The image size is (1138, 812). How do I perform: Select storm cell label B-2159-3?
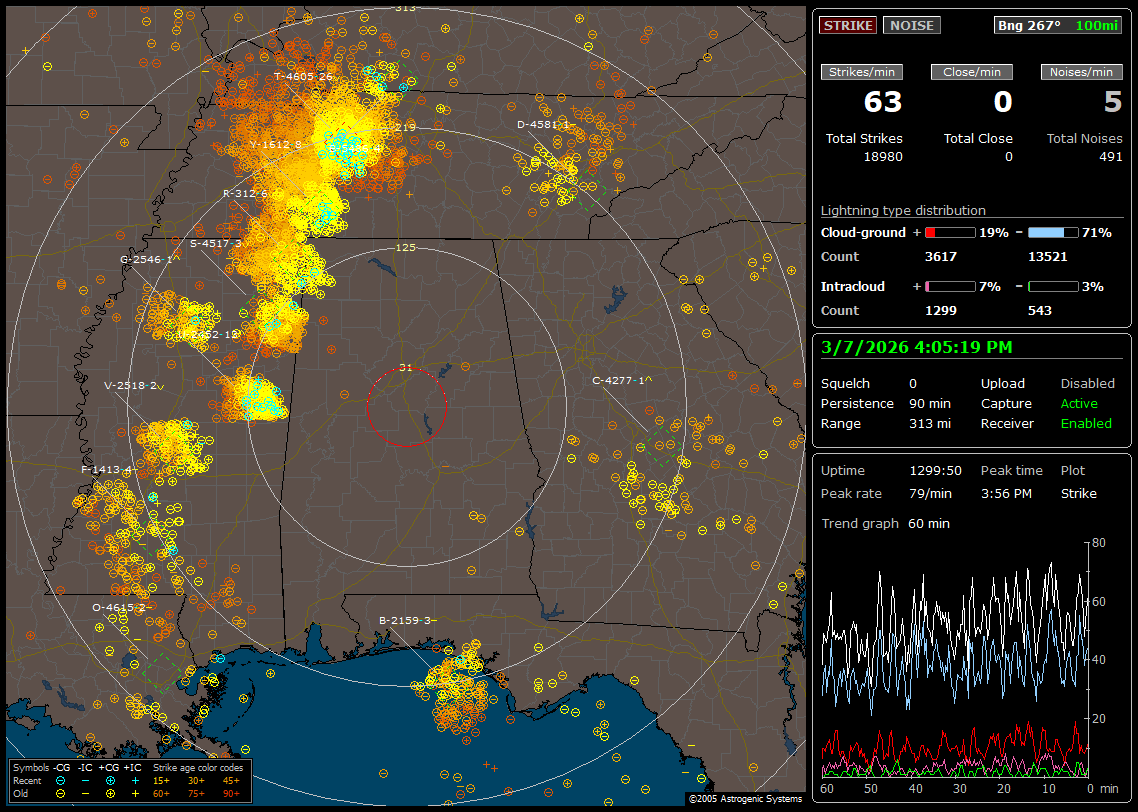(x=405, y=620)
